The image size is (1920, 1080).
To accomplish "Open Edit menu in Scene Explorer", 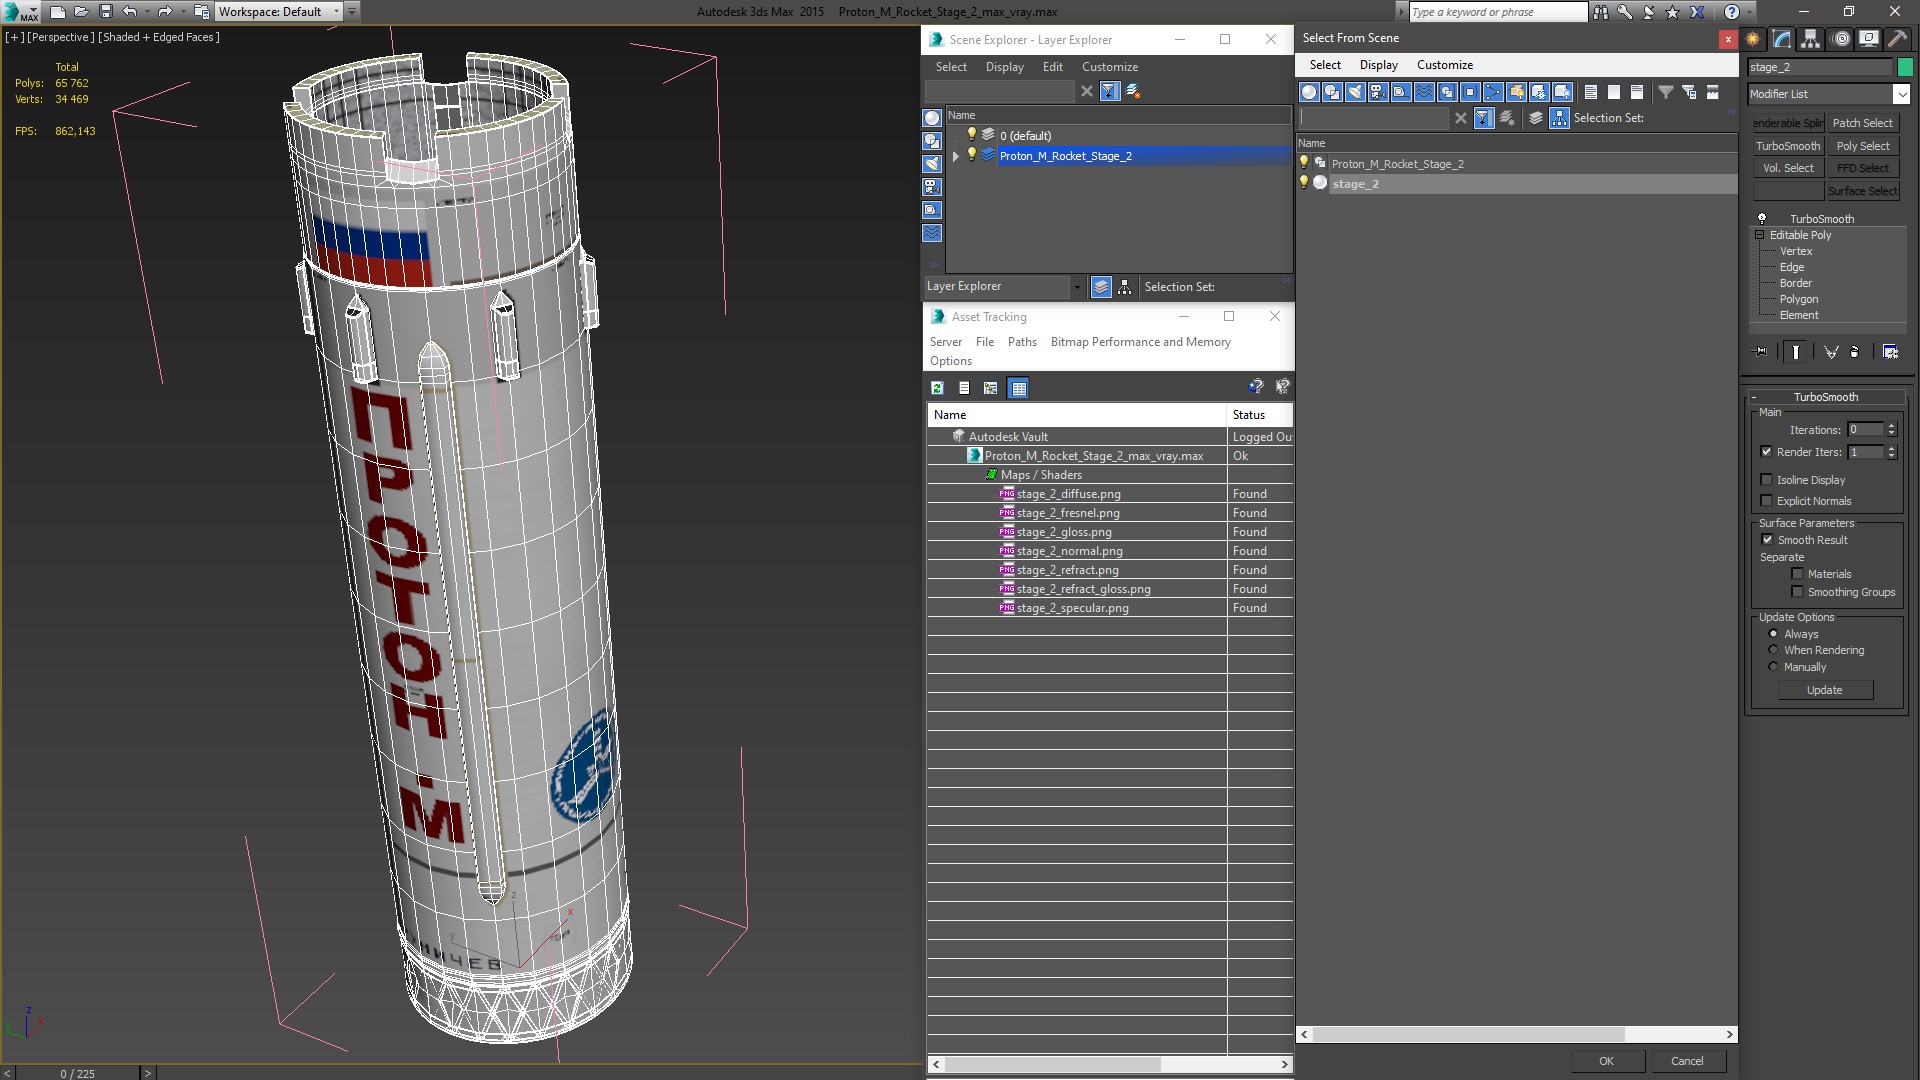I will click(1052, 67).
